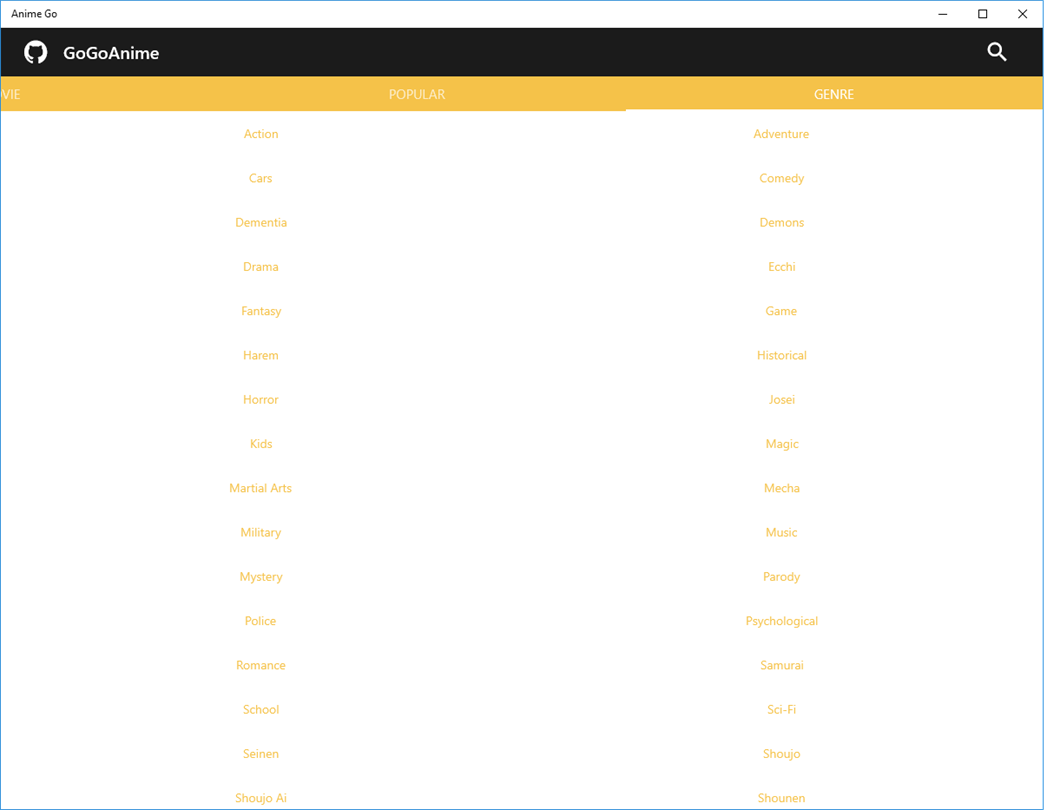Choose the Cars genre link
Viewport: 1044px width, 810px height.
(260, 178)
